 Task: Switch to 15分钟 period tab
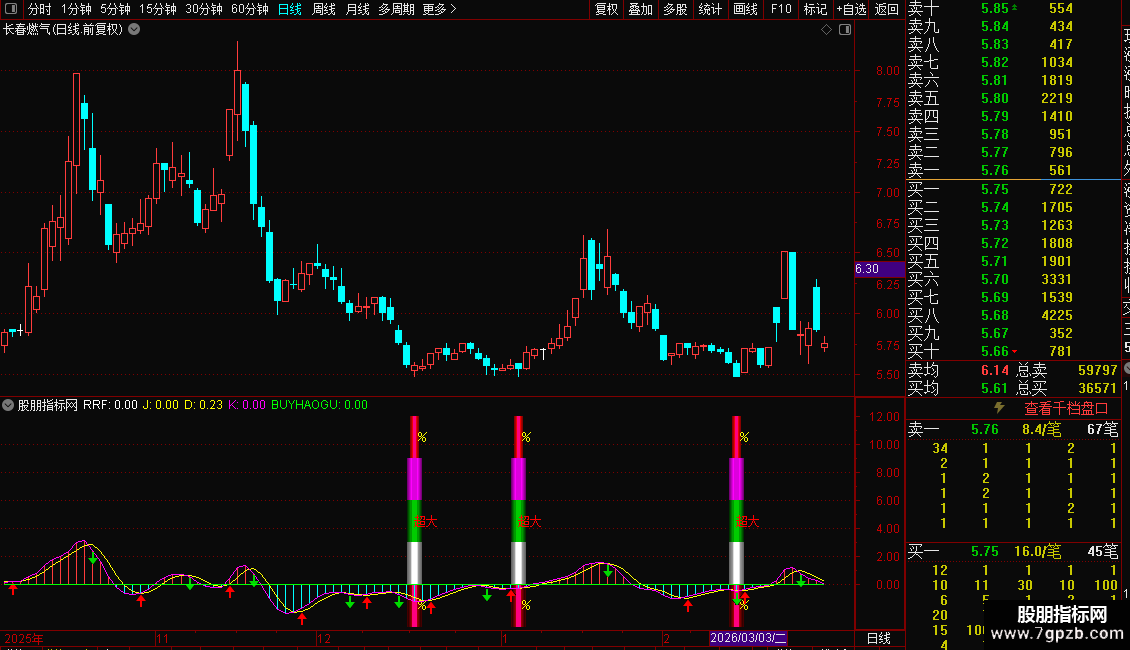point(158,9)
